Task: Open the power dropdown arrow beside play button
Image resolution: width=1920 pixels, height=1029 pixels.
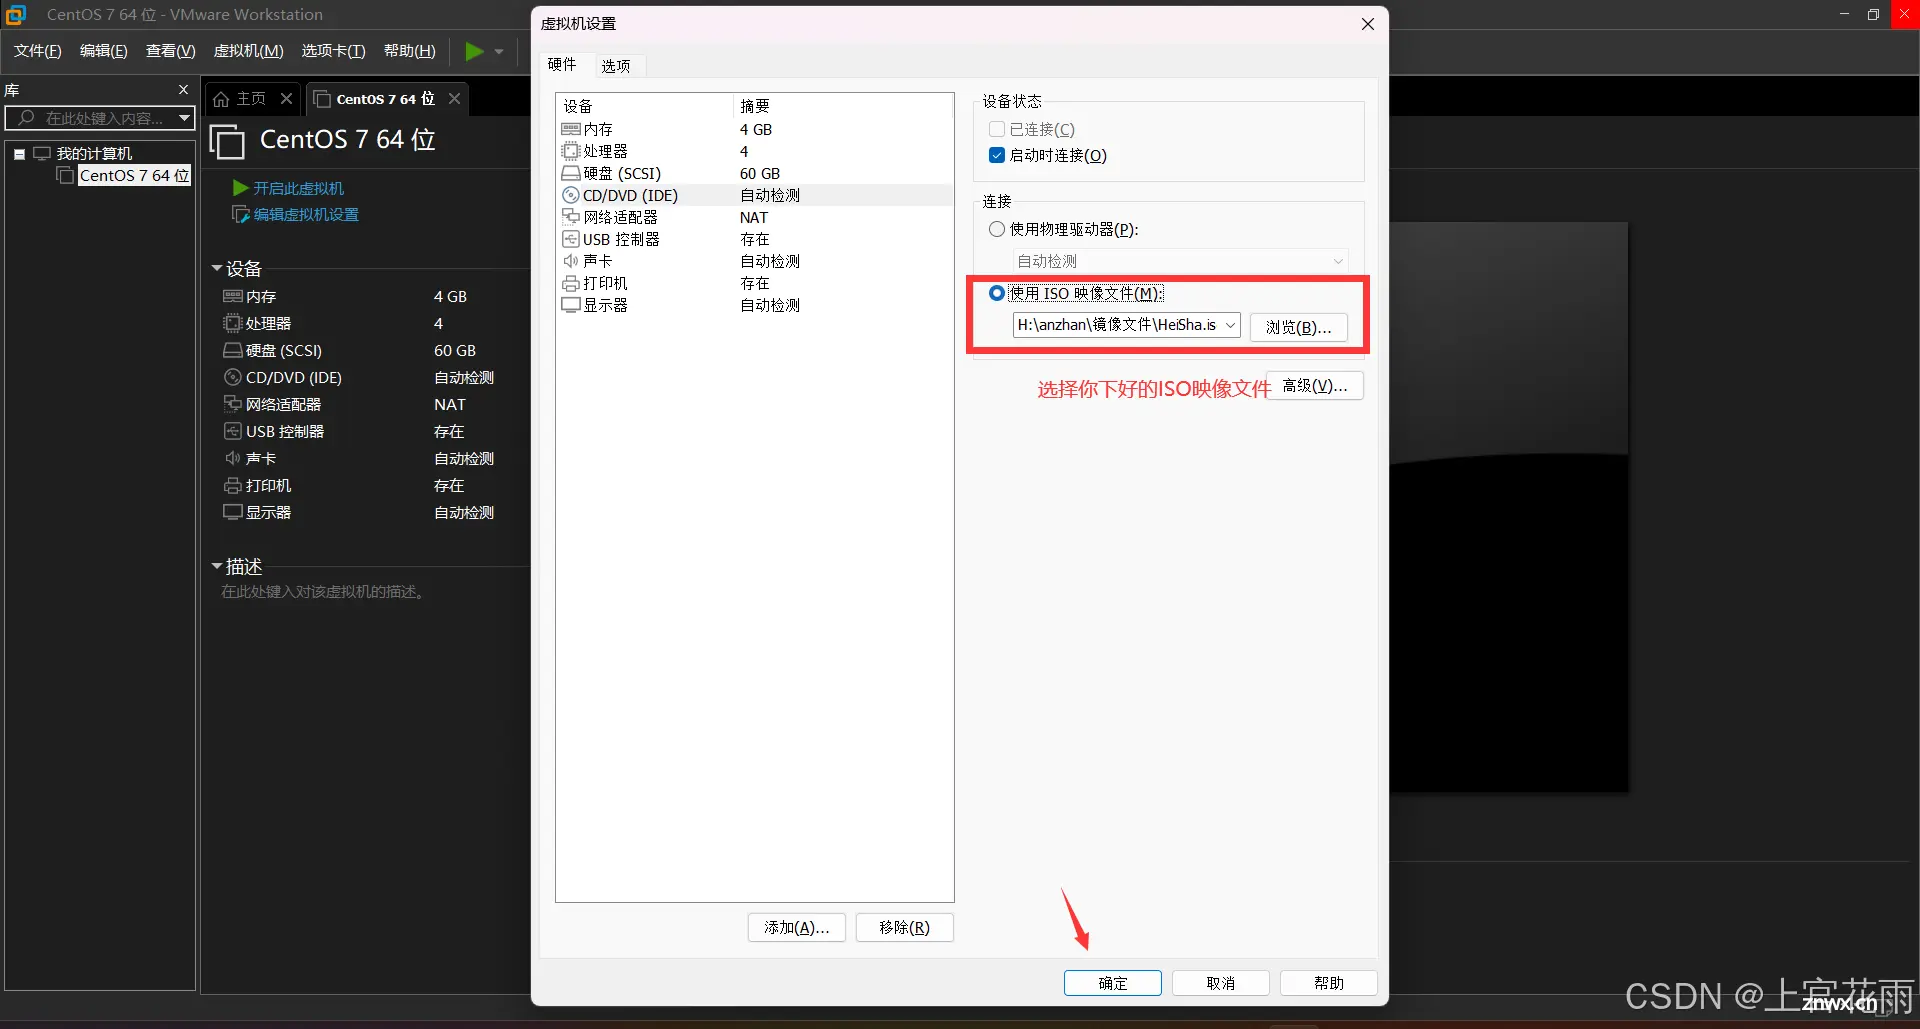Action: coord(499,51)
